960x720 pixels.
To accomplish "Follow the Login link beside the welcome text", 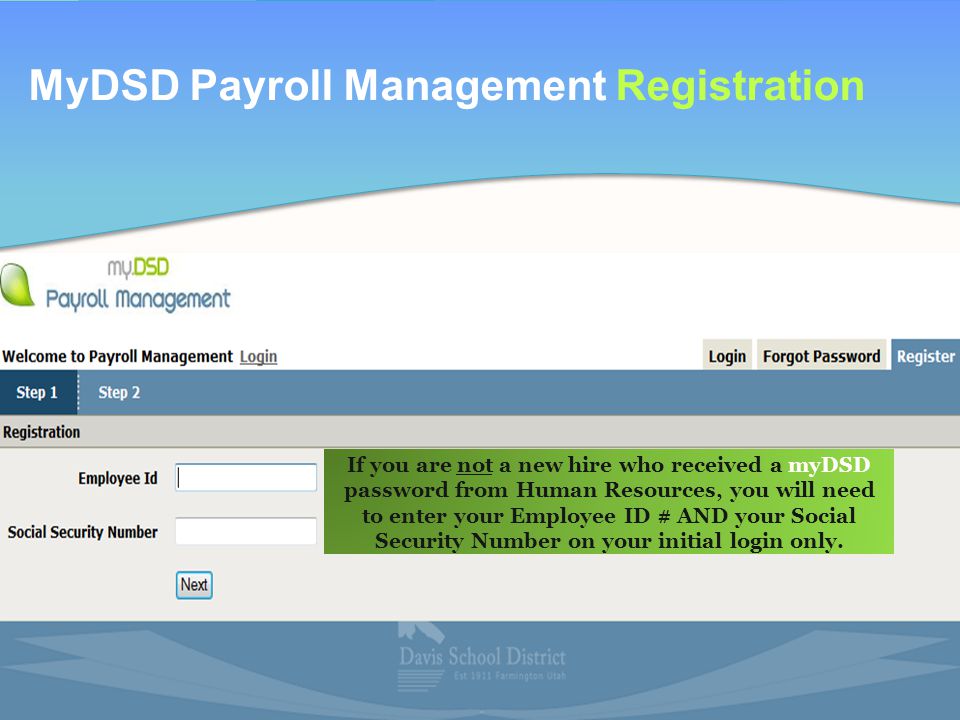I will click(x=258, y=356).
